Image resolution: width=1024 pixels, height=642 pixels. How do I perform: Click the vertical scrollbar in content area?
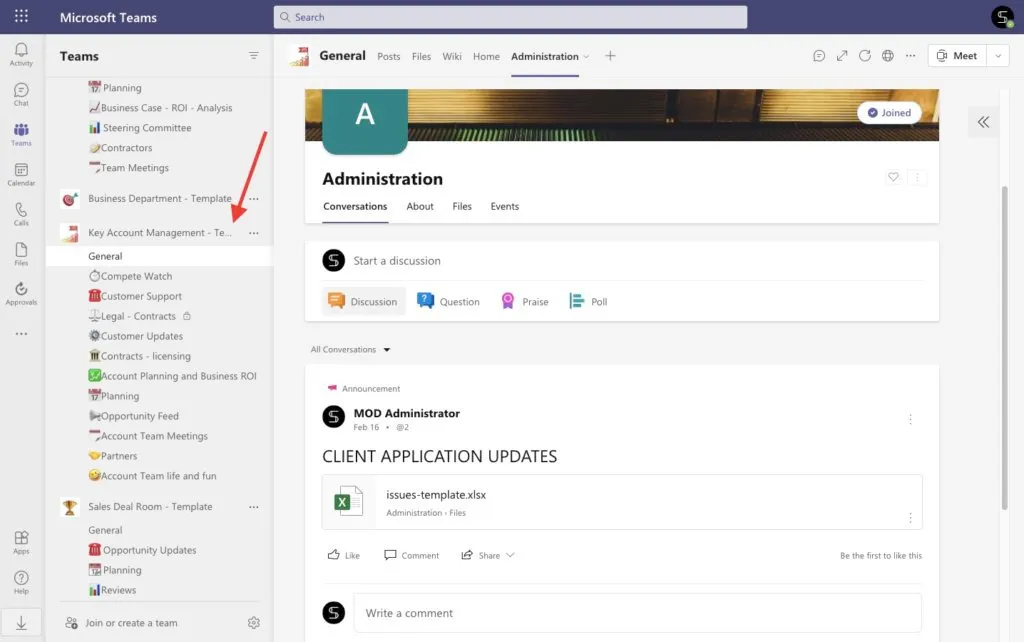pos(1004,347)
